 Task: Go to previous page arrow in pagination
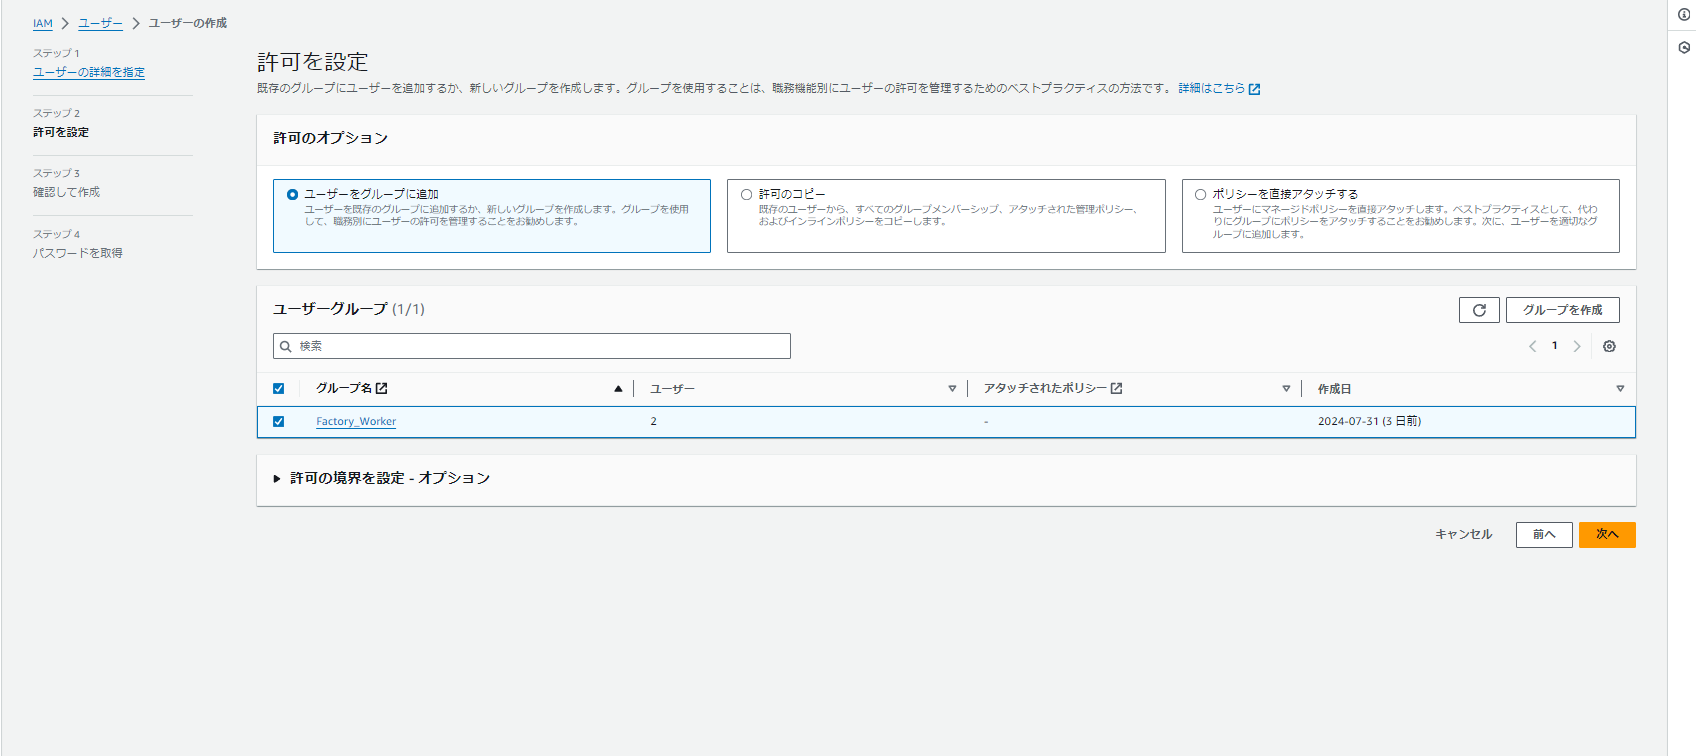(x=1532, y=346)
